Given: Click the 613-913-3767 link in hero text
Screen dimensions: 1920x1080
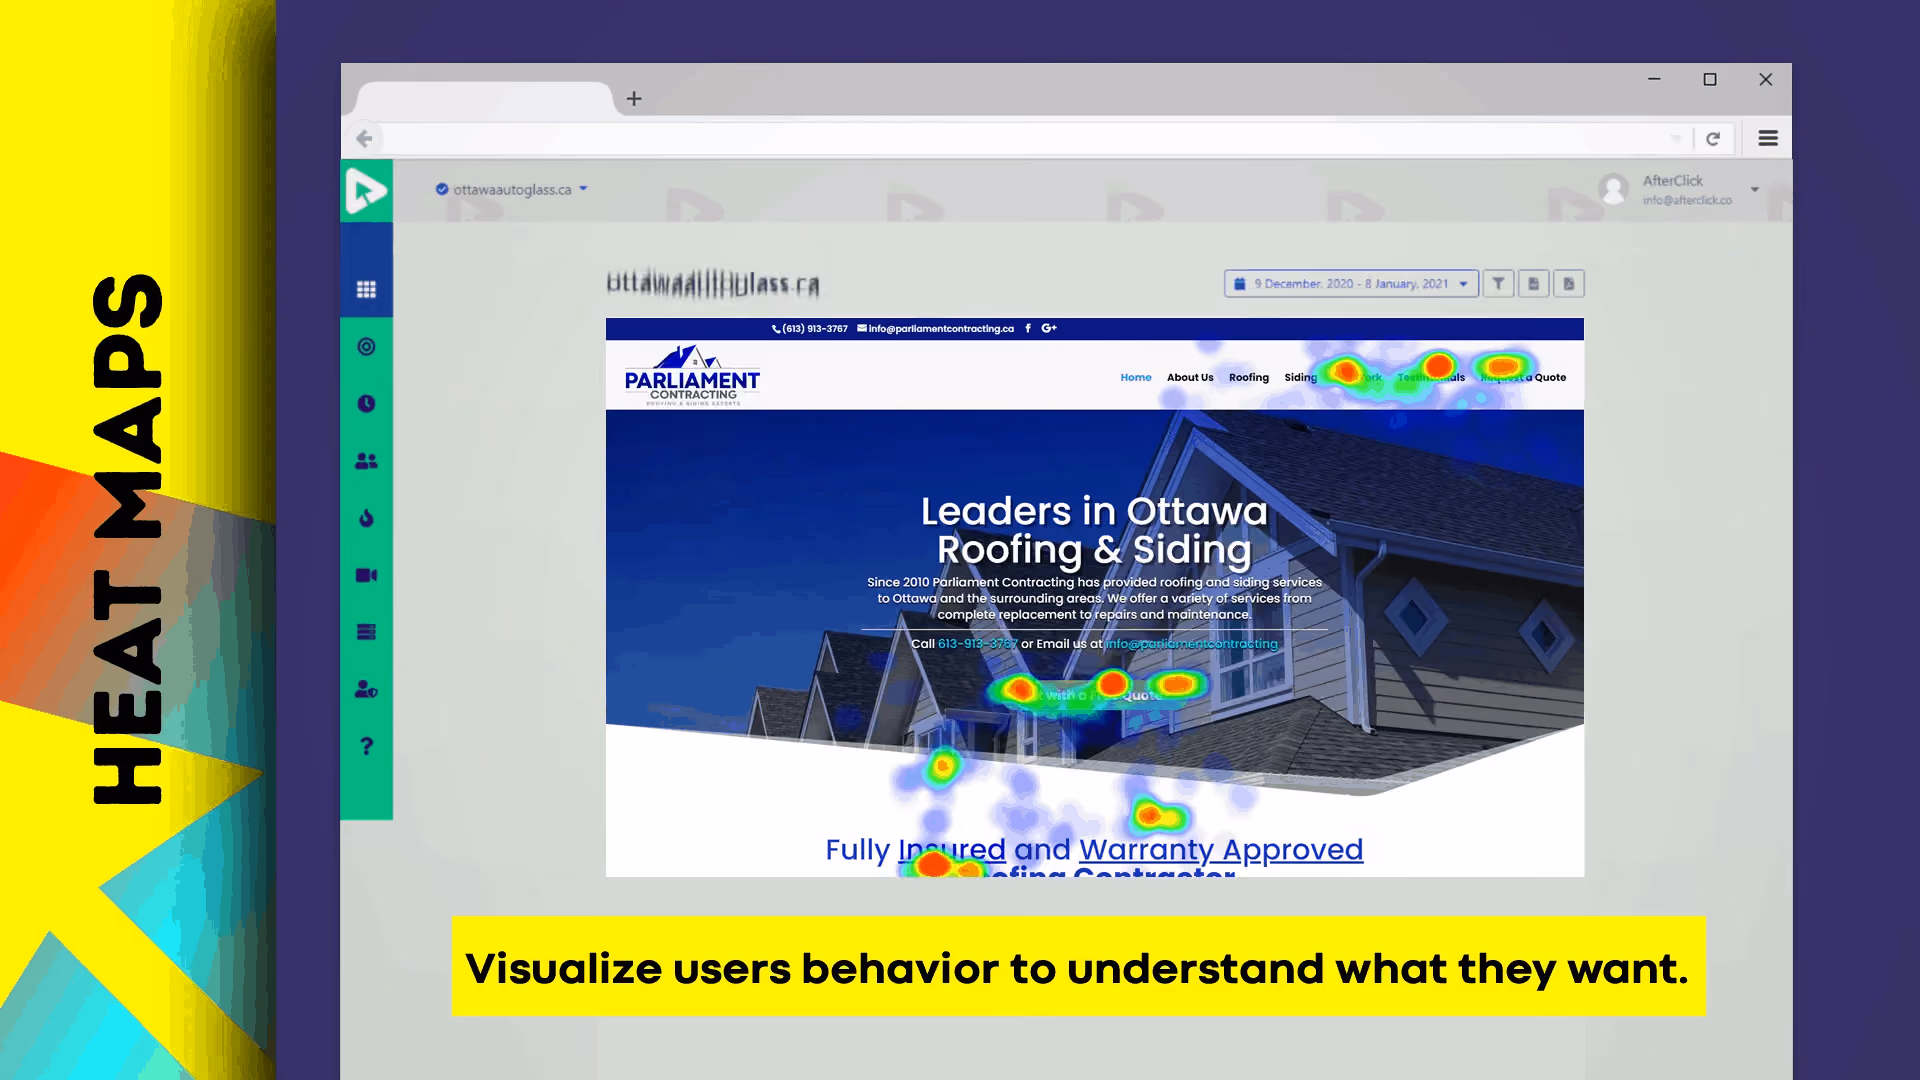Looking at the screenshot, I should (977, 644).
